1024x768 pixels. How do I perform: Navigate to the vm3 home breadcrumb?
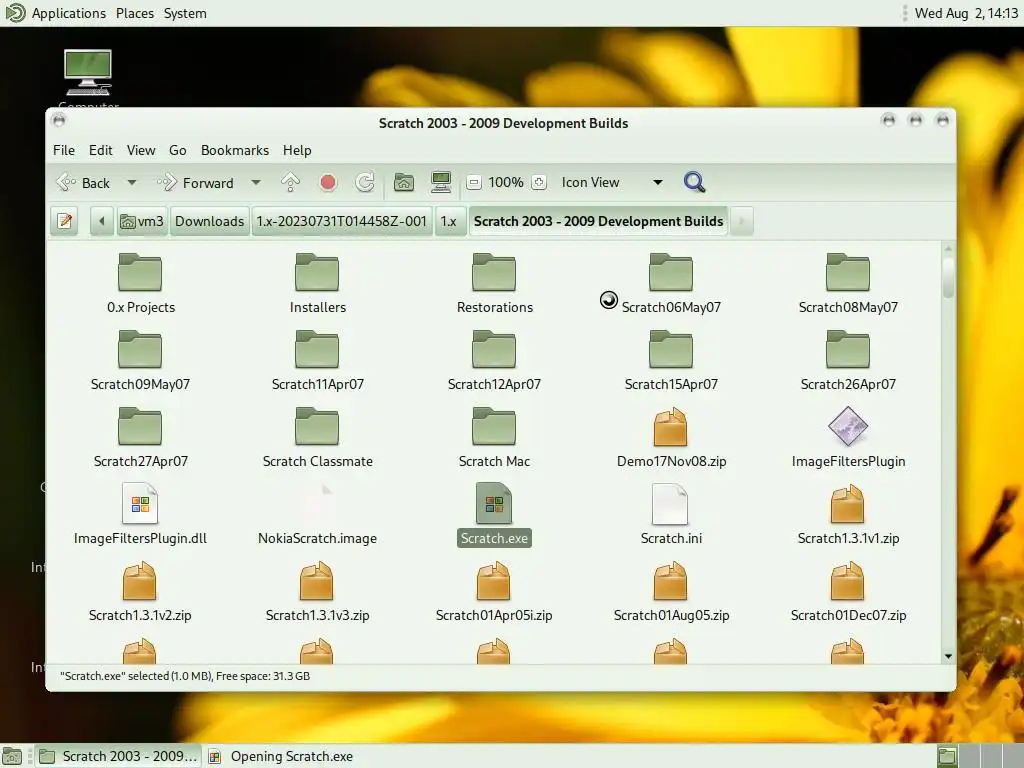pyautogui.click(x=142, y=221)
